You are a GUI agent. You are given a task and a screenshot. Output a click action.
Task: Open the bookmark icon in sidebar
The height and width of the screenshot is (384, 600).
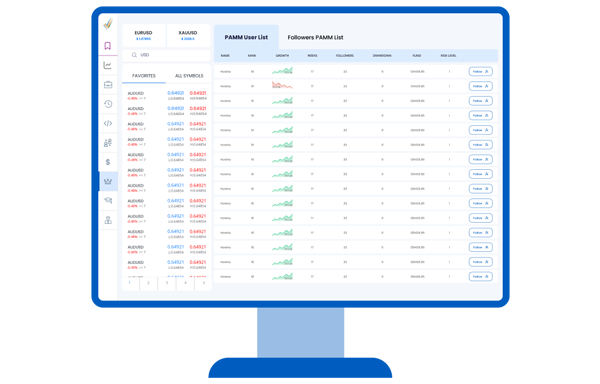coord(108,46)
